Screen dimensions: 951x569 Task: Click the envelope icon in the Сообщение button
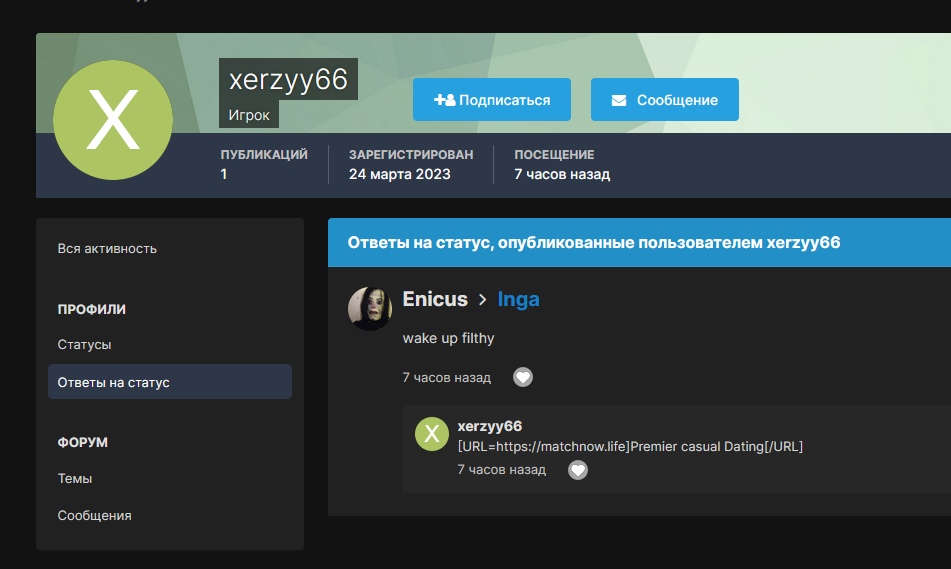pos(619,100)
